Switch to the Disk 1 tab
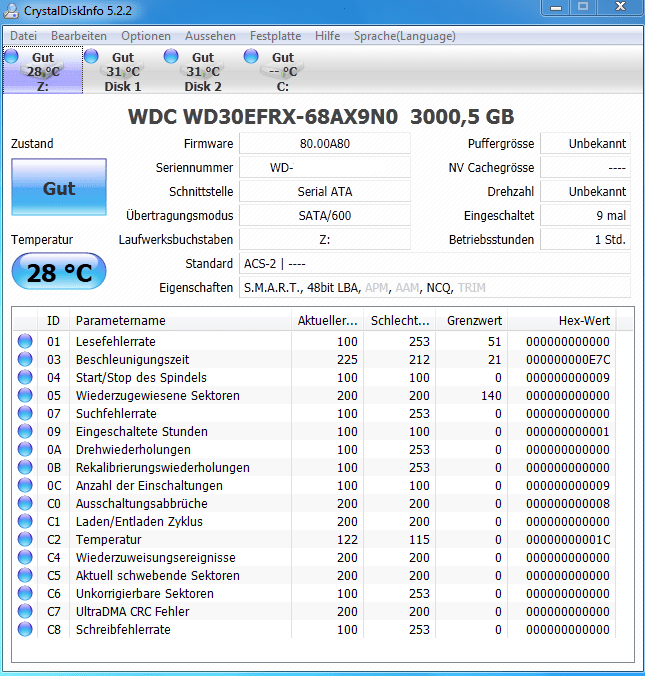The height and width of the screenshot is (676, 645). (x=123, y=71)
